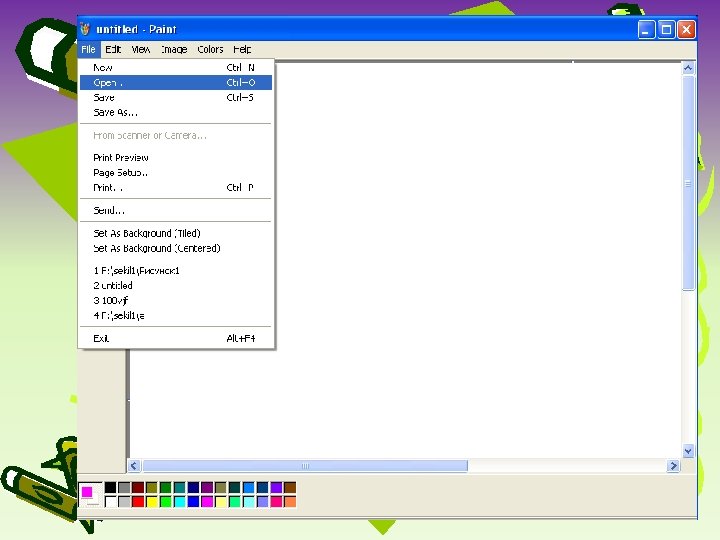Screen dimensions: 720x540
Task: Choose Exit from the File menu
Action: pyautogui.click(x=176, y=338)
